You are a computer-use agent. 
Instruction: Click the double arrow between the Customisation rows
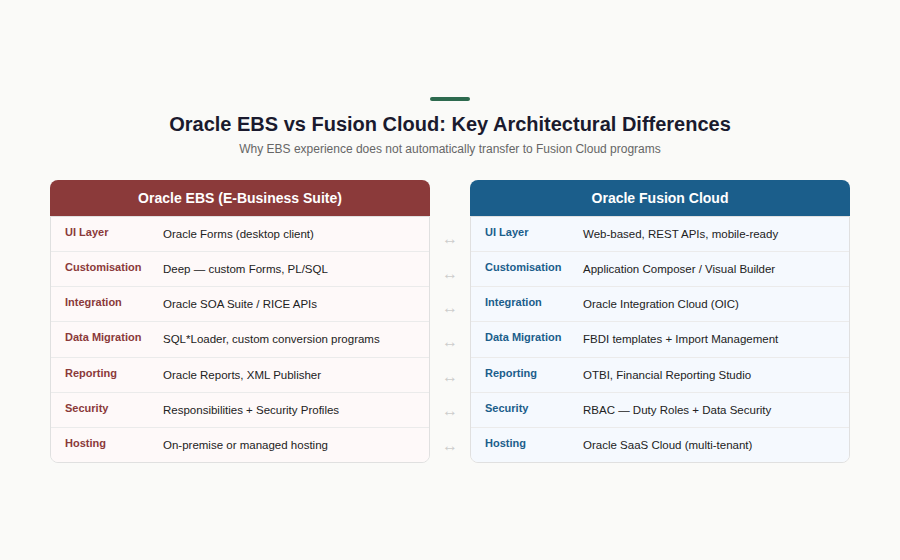tap(449, 277)
